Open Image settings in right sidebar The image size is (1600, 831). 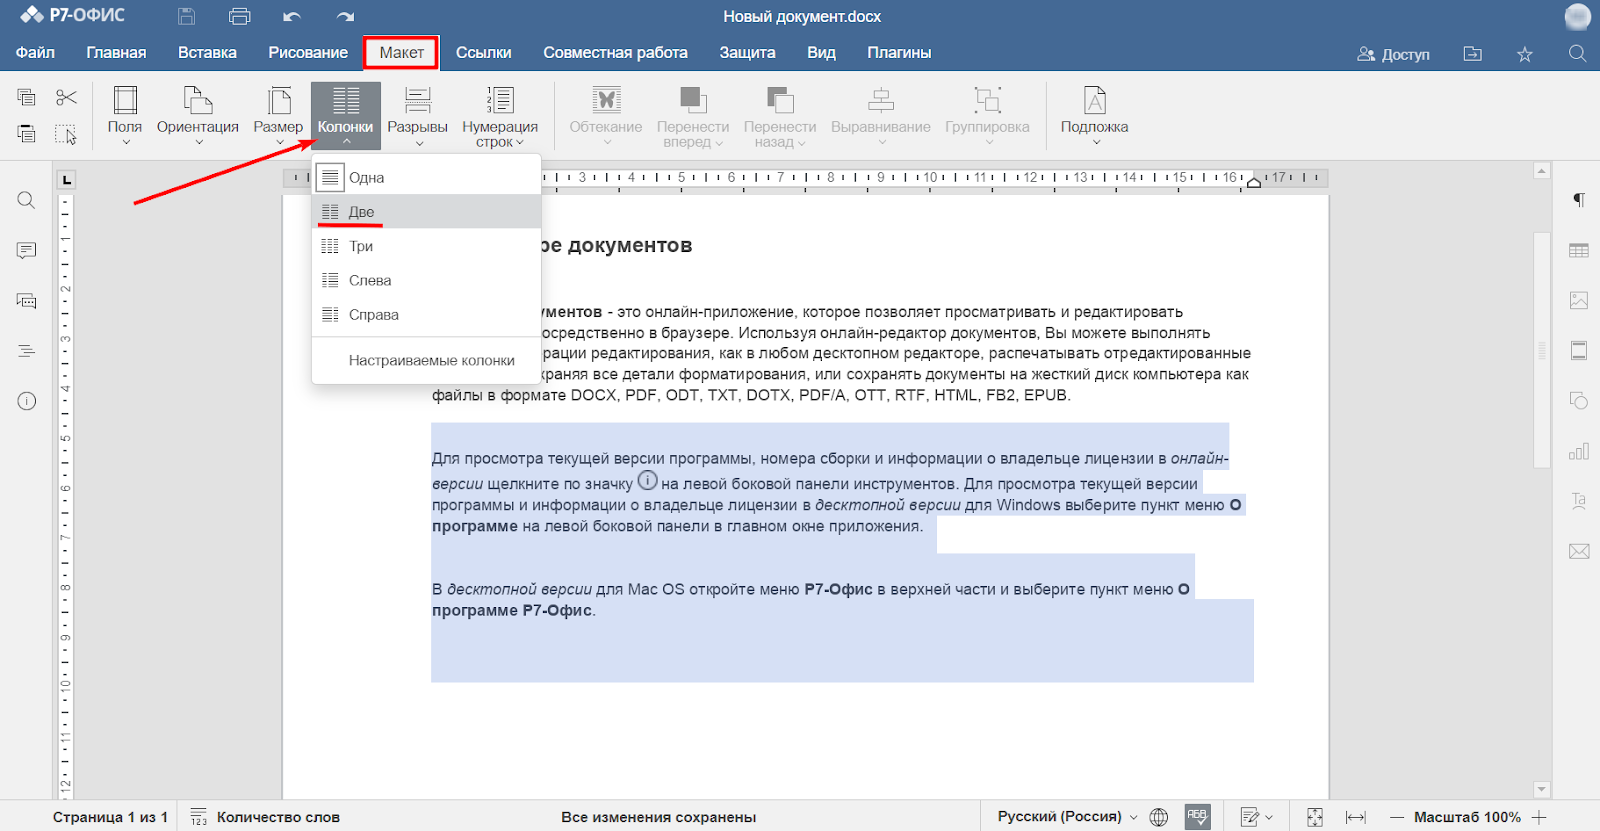tap(1579, 300)
